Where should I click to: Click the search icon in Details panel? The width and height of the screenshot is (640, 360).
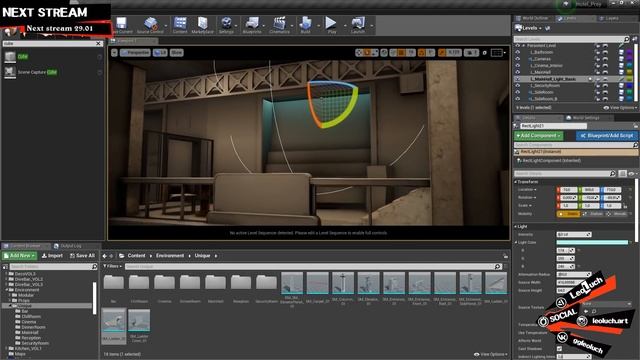(612, 173)
